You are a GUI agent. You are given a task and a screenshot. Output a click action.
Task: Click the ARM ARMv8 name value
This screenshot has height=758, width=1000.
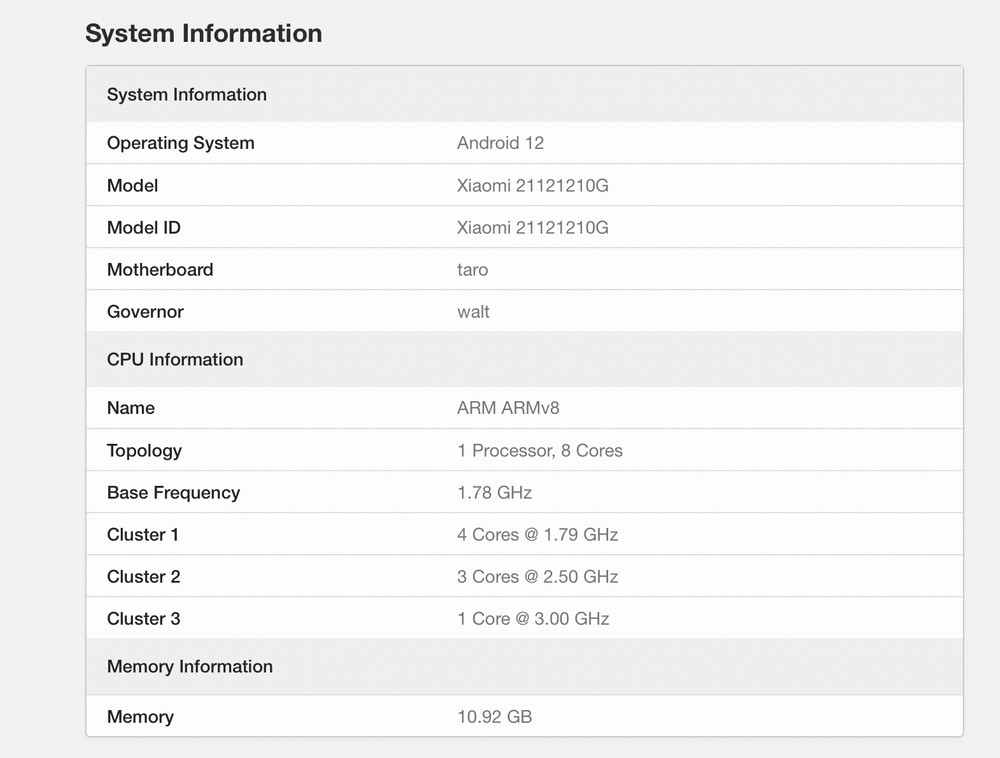(515, 408)
